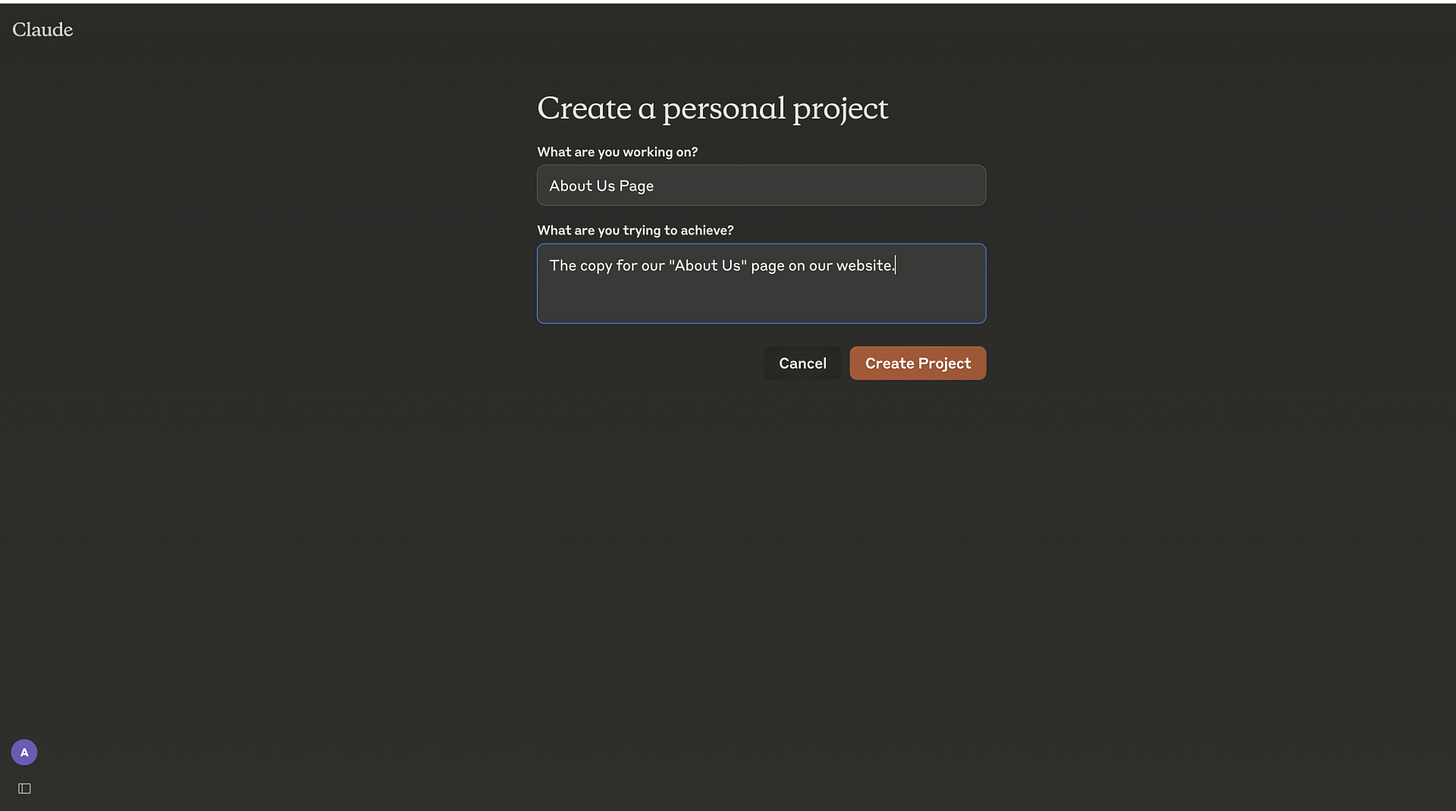Click the 'About Us Page' project name field
The height and width of the screenshot is (811, 1456).
[761, 185]
